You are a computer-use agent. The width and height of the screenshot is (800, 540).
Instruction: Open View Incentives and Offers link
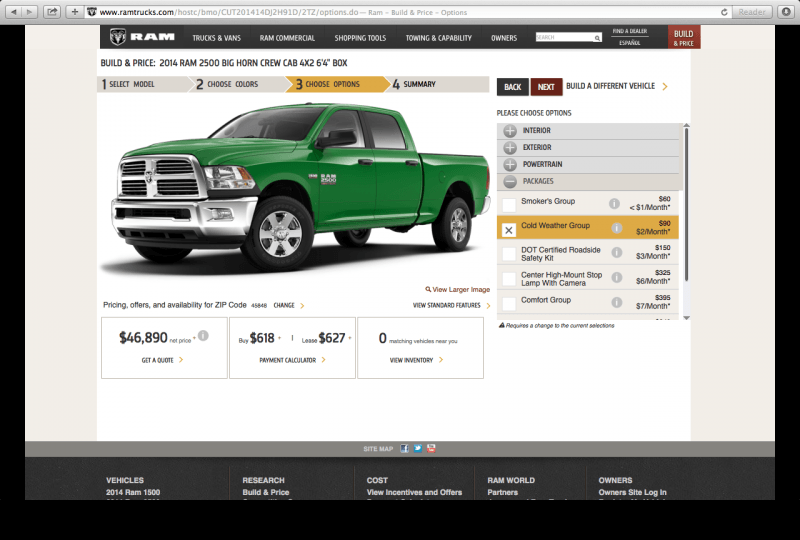414,493
